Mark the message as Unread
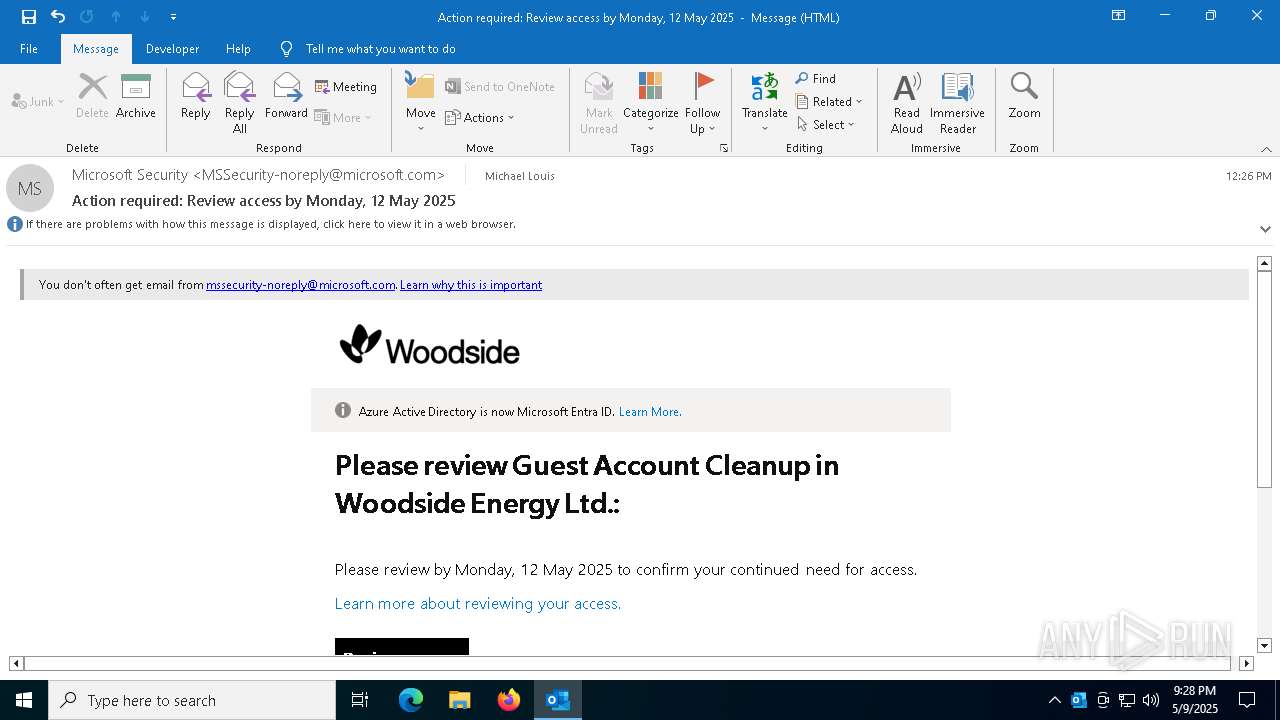Screen dimensions: 1280x720 tap(599, 103)
